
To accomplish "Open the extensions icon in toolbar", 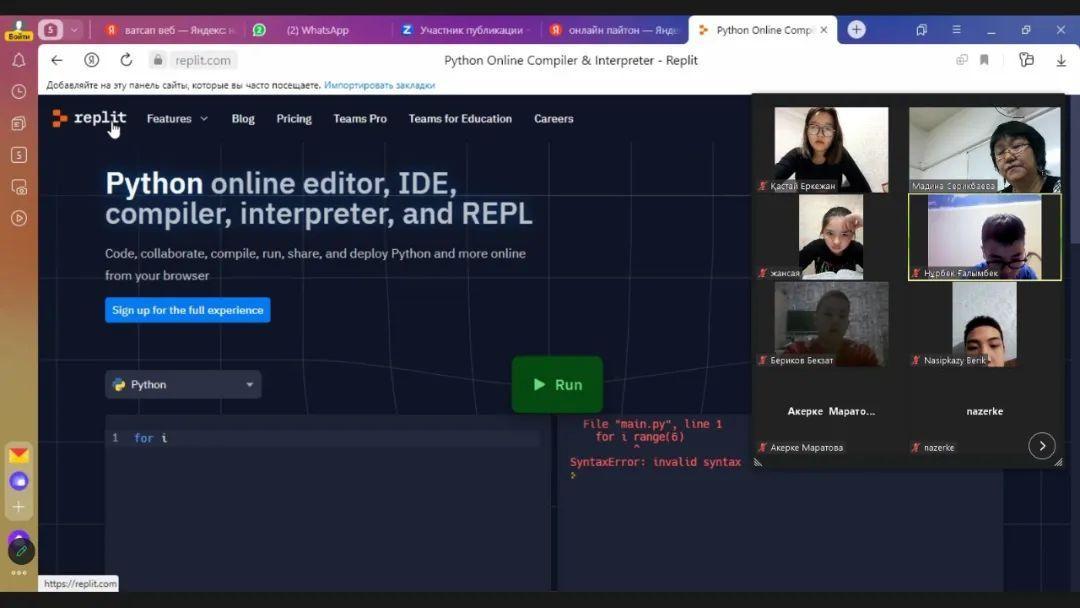I will [x=1026, y=61].
